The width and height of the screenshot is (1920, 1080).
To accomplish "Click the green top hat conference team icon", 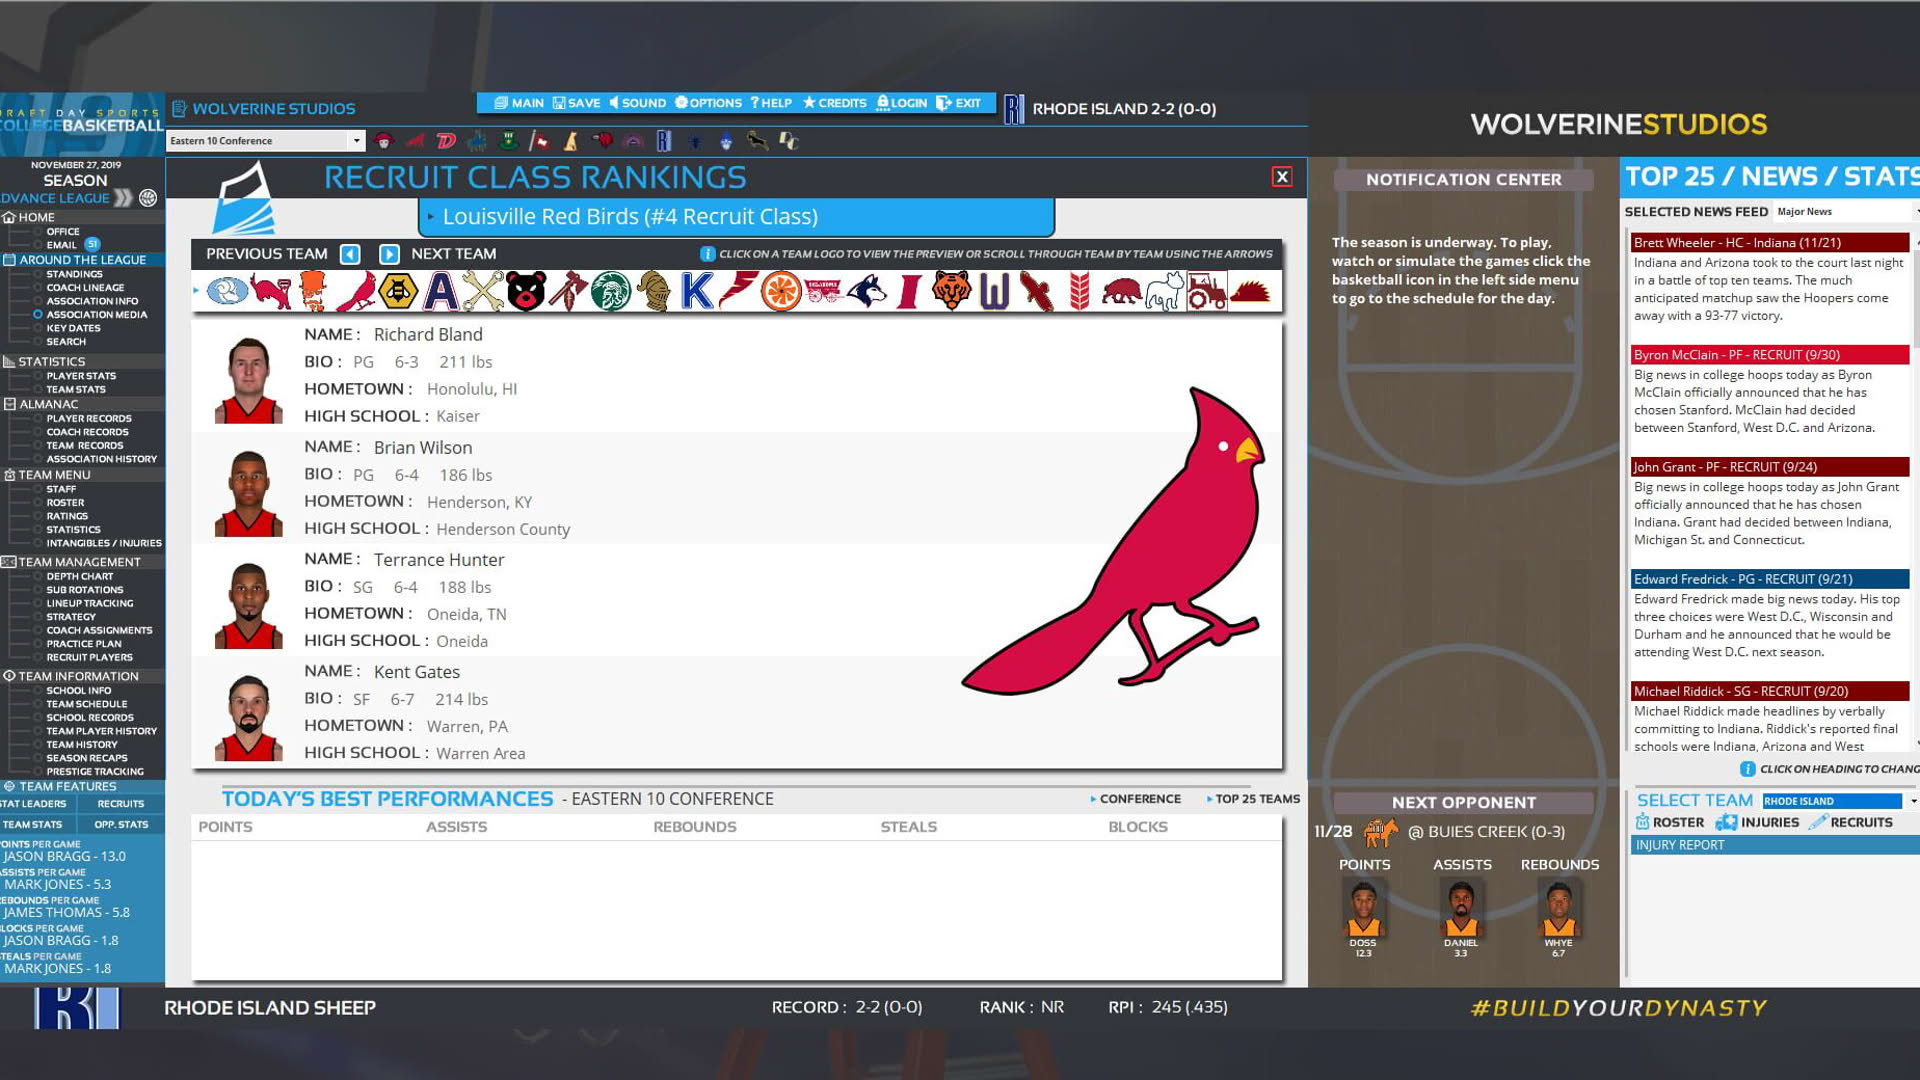I will point(508,141).
